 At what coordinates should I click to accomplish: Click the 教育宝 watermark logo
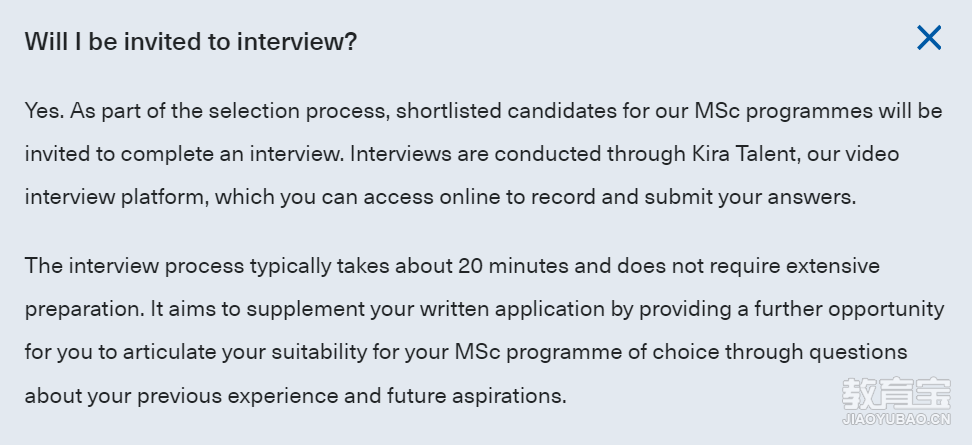point(896,393)
